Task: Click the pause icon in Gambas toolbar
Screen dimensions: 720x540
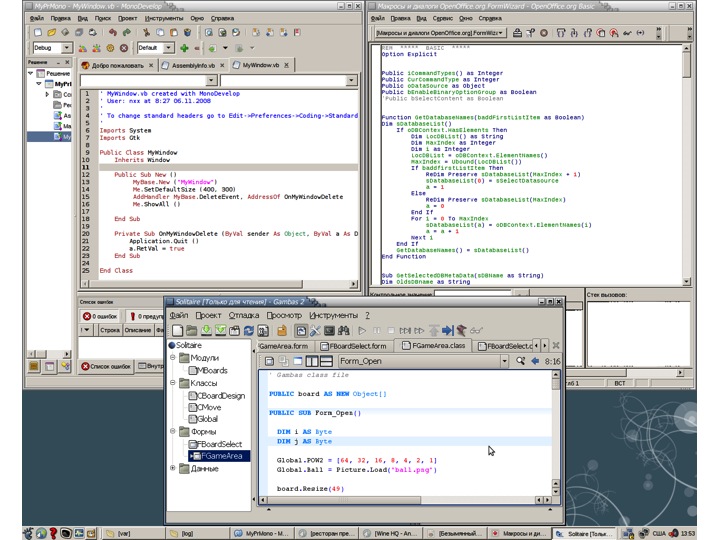Action: coord(377,331)
